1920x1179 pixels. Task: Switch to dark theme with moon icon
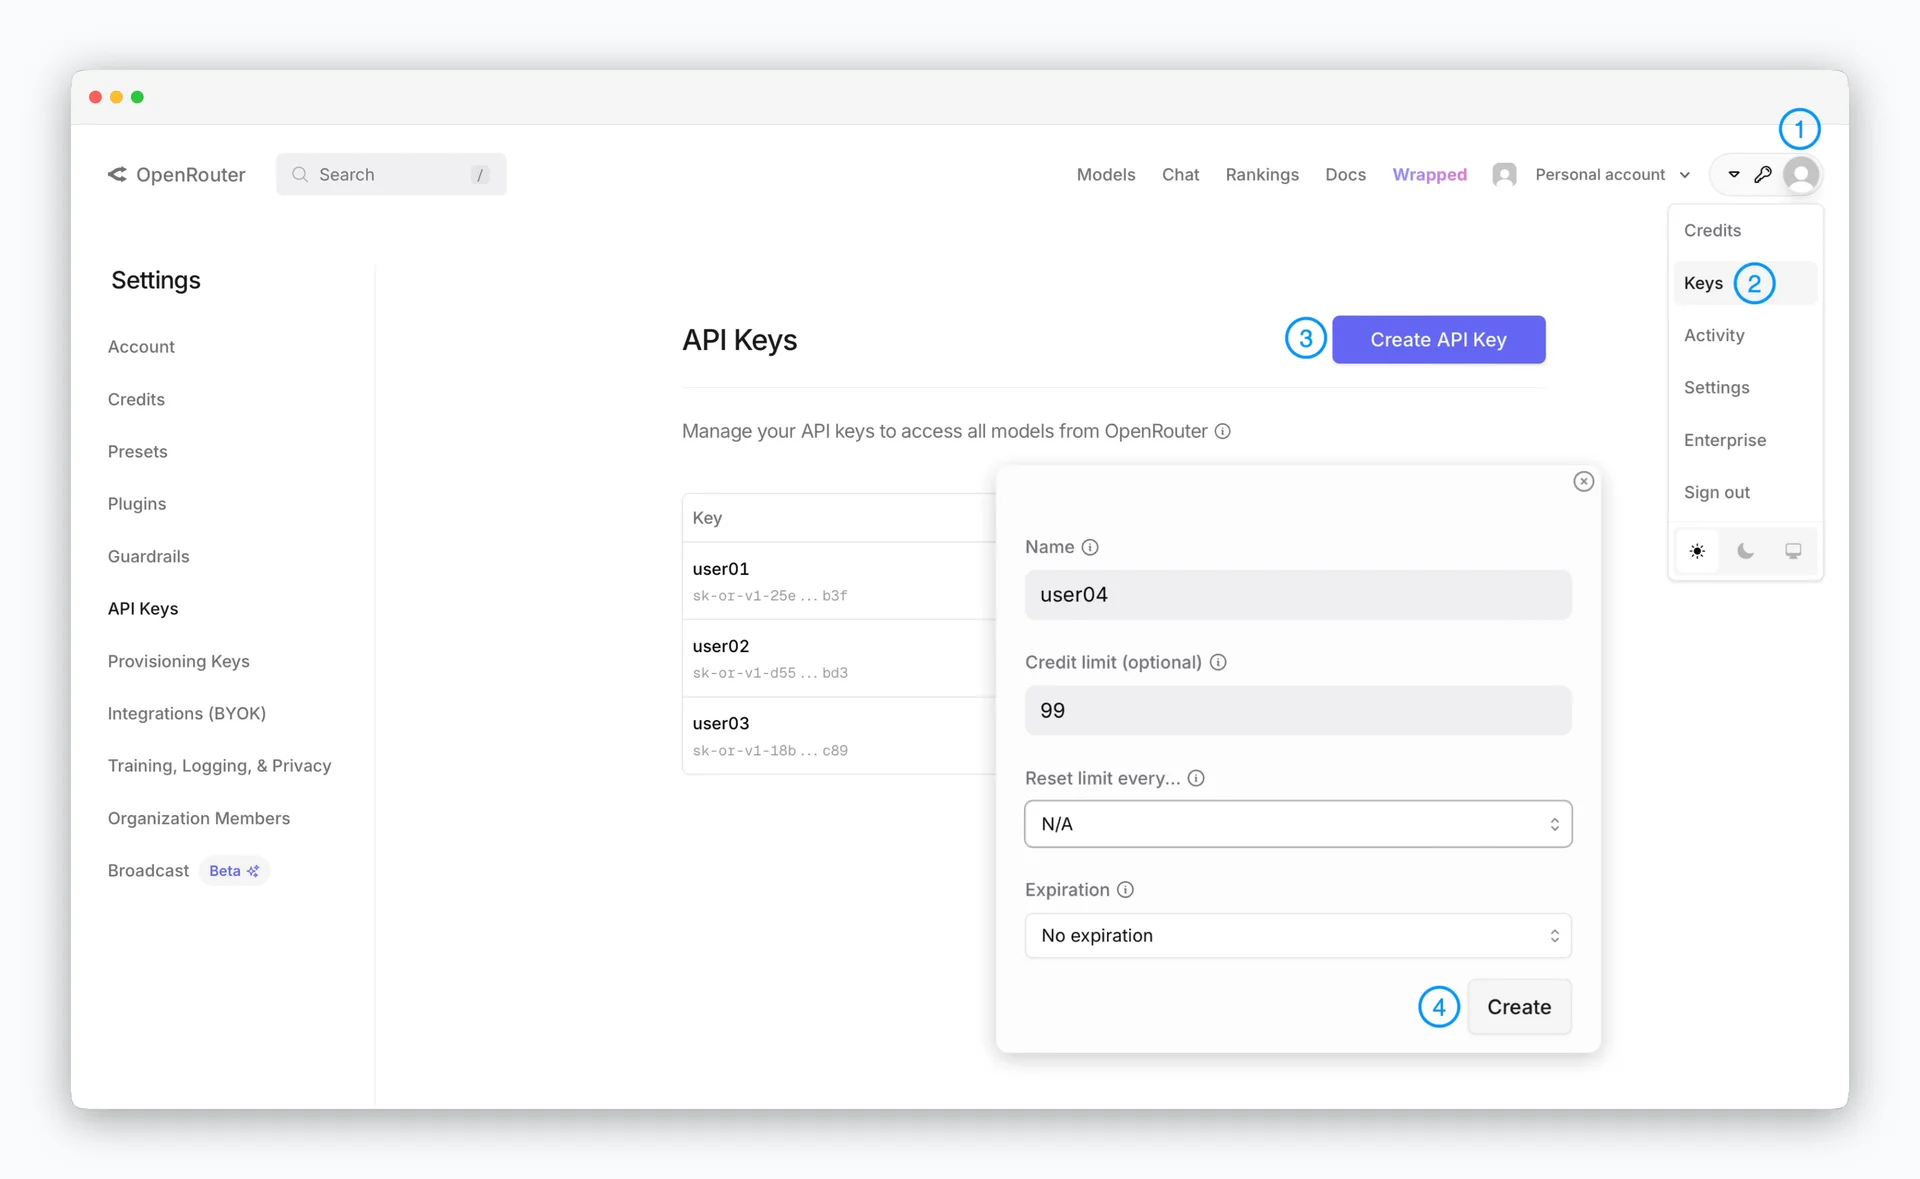click(1745, 551)
